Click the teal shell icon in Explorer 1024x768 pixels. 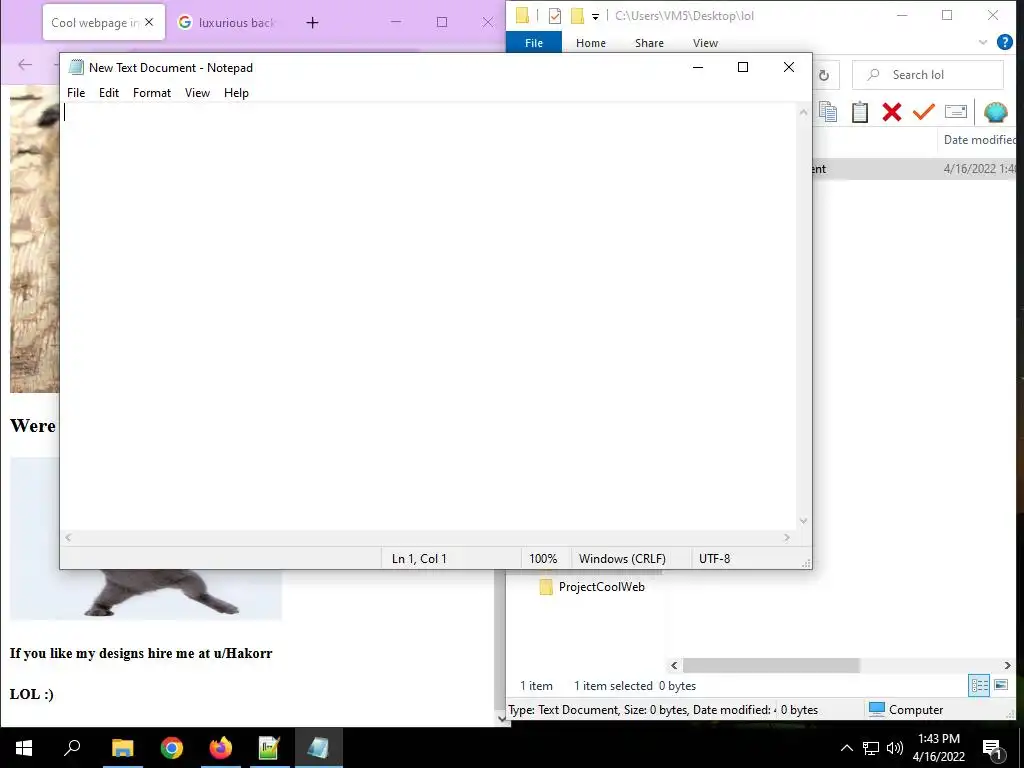[x=995, y=112]
